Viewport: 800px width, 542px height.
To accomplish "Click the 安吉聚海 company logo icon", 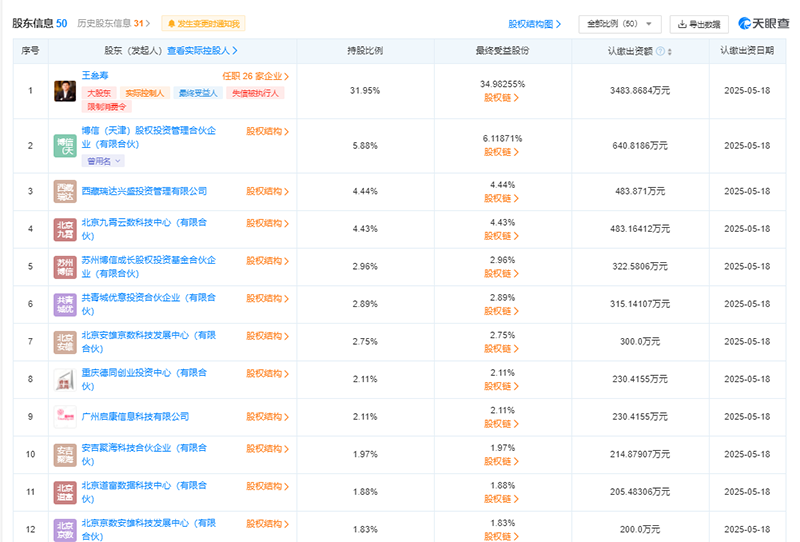I will click(65, 455).
